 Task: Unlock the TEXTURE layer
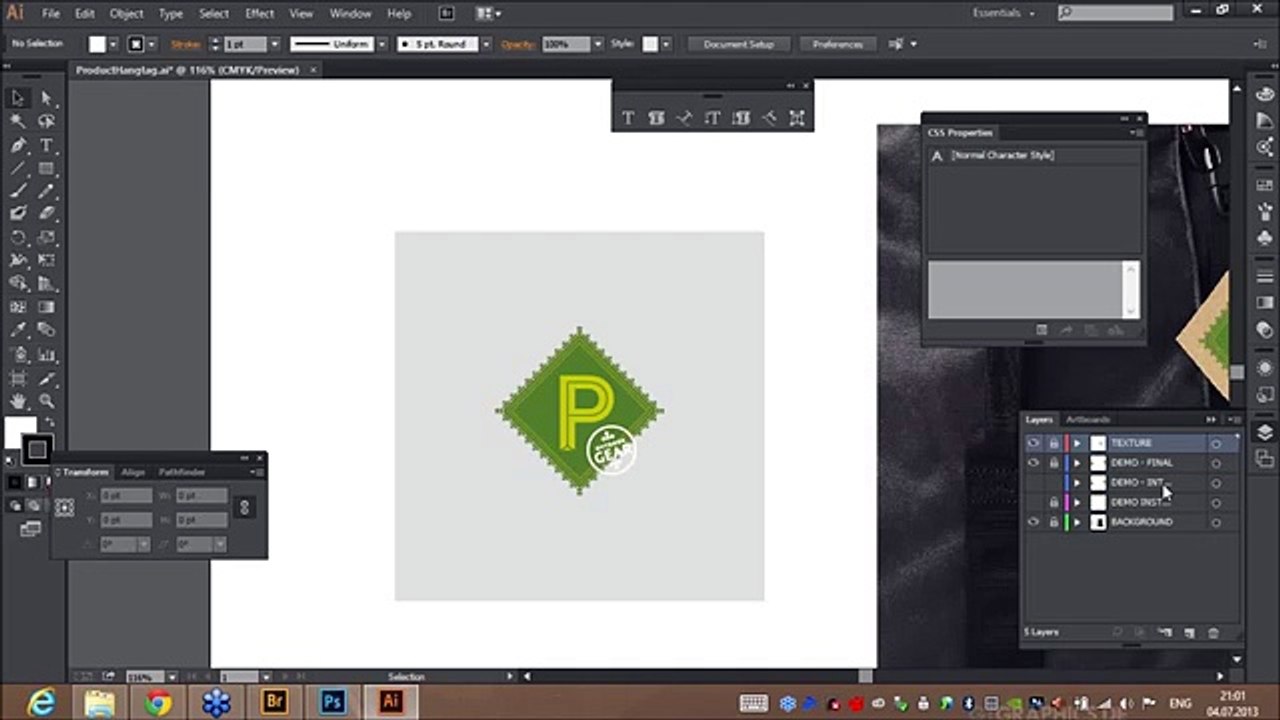(x=1053, y=443)
